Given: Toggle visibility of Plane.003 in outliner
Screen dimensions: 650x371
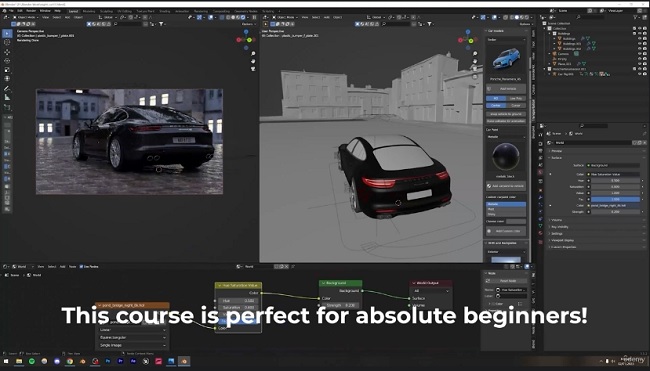Looking at the screenshot, I should pyautogui.click(x=640, y=64).
